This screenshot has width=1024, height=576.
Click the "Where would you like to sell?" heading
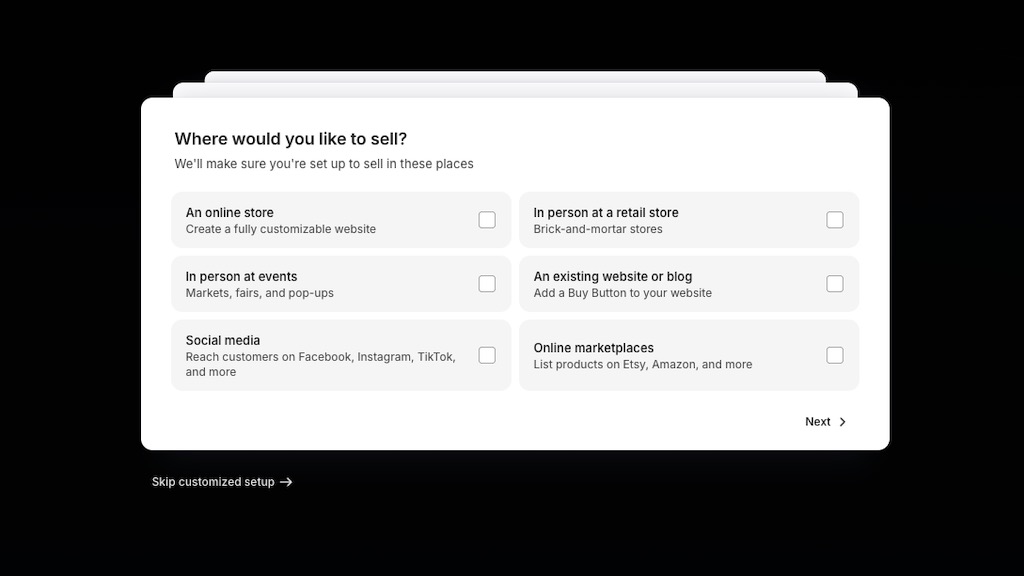coord(290,139)
